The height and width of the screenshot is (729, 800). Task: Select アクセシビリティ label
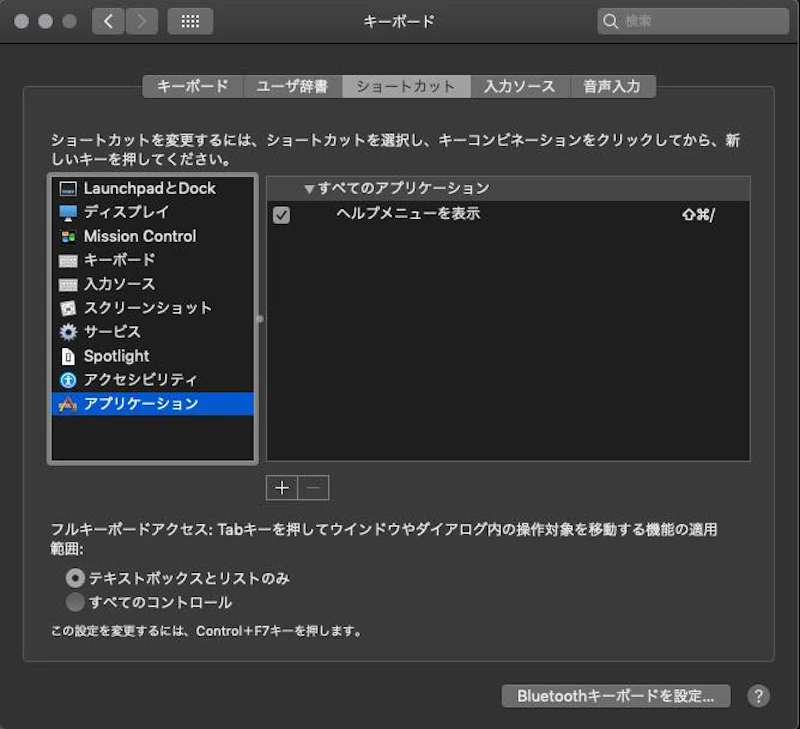(140, 380)
